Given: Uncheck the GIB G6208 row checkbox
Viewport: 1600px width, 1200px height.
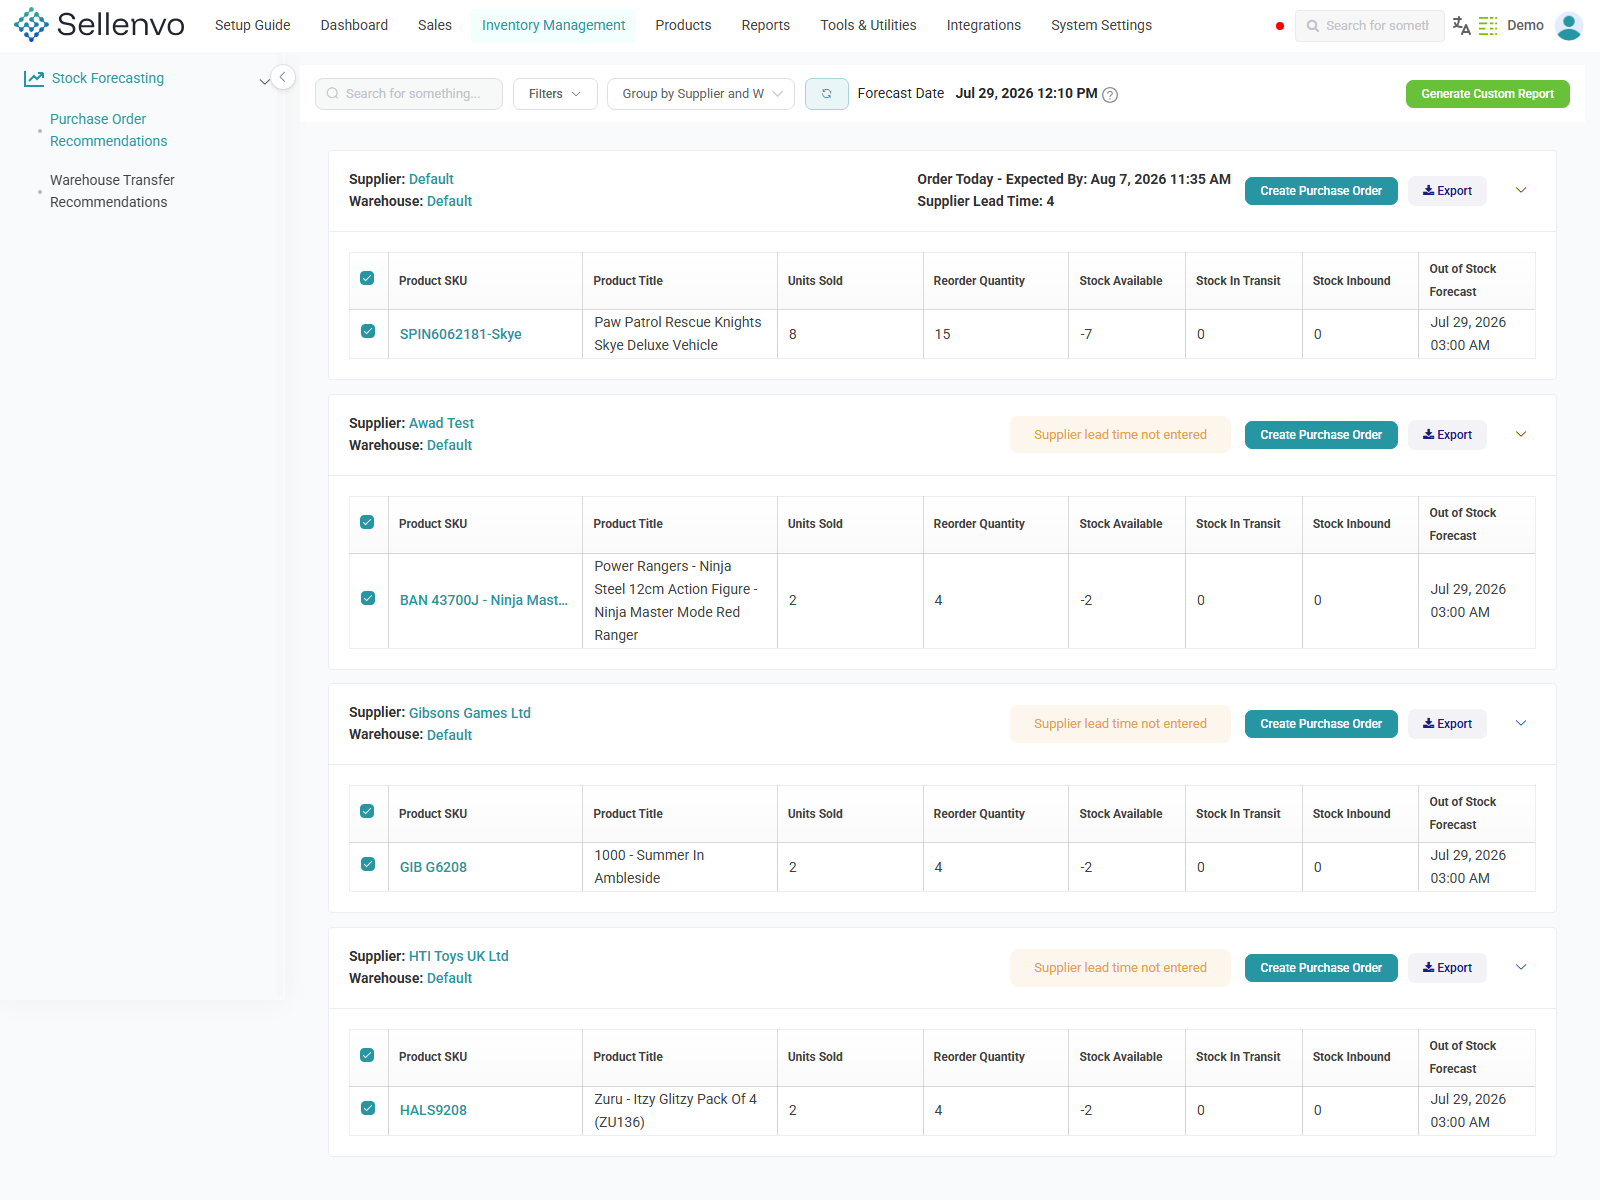Looking at the screenshot, I should pyautogui.click(x=368, y=864).
